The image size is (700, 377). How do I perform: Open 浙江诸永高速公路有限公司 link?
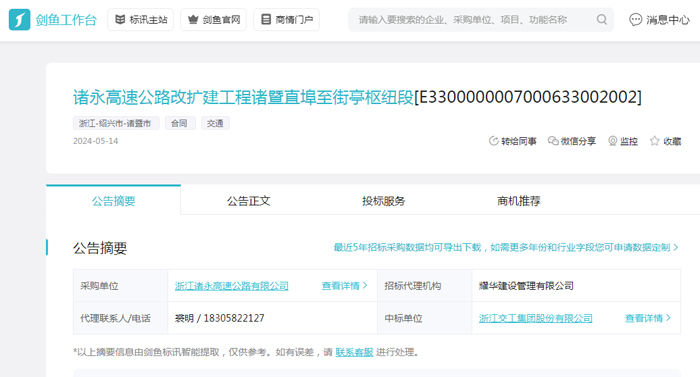[232, 286]
